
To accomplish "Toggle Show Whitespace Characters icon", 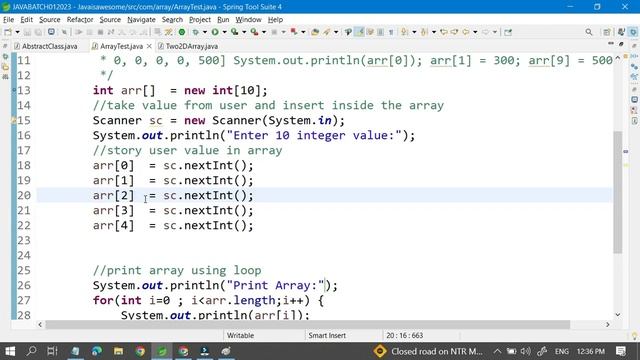I will (x=391, y=32).
